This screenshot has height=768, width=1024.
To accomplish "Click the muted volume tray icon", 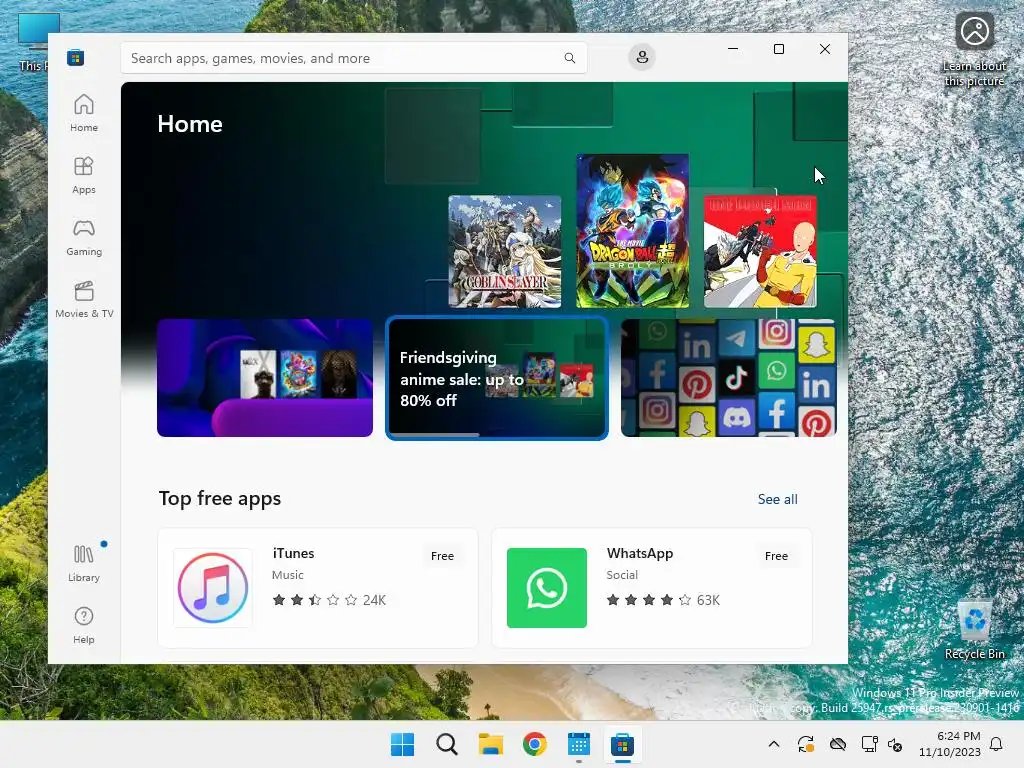I will tap(895, 744).
